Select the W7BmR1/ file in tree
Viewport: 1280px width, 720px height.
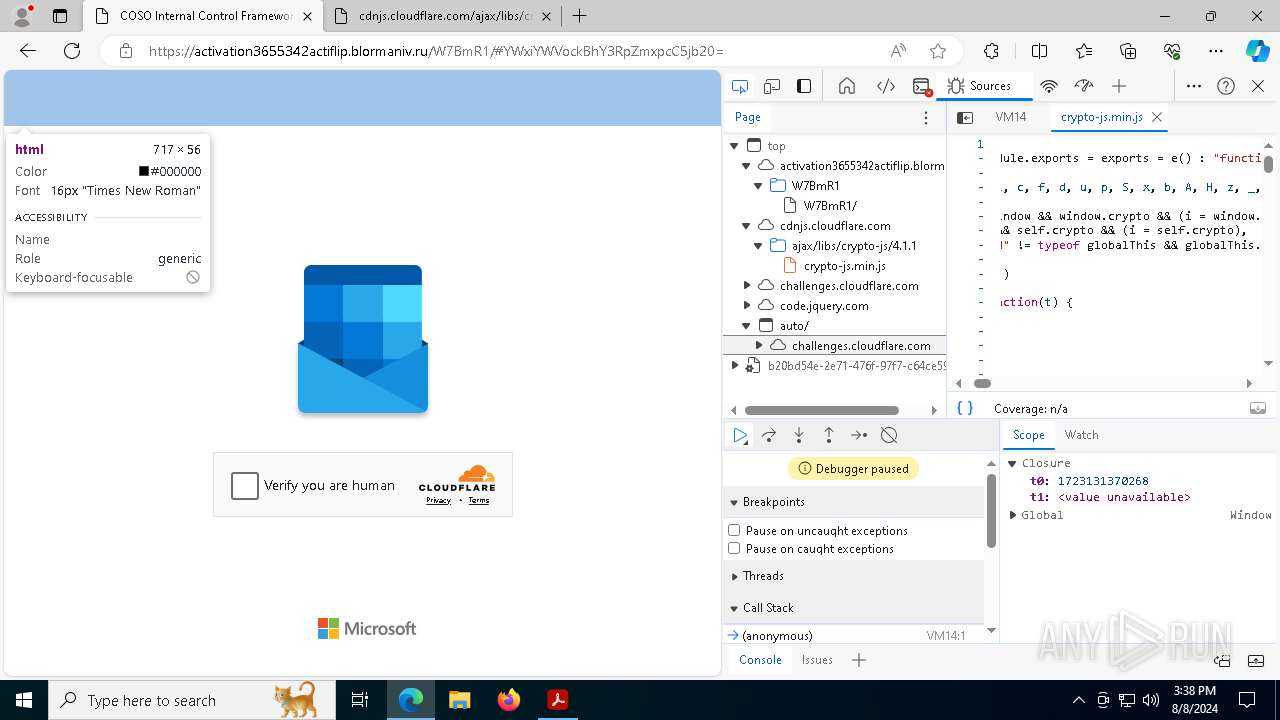(x=830, y=206)
